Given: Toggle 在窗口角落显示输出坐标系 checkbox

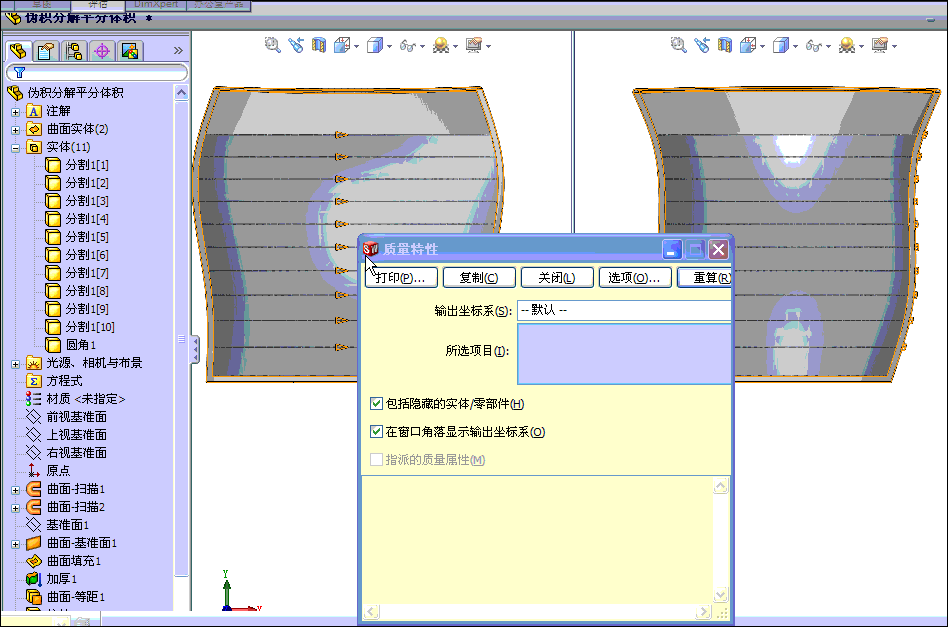Looking at the screenshot, I should (376, 431).
